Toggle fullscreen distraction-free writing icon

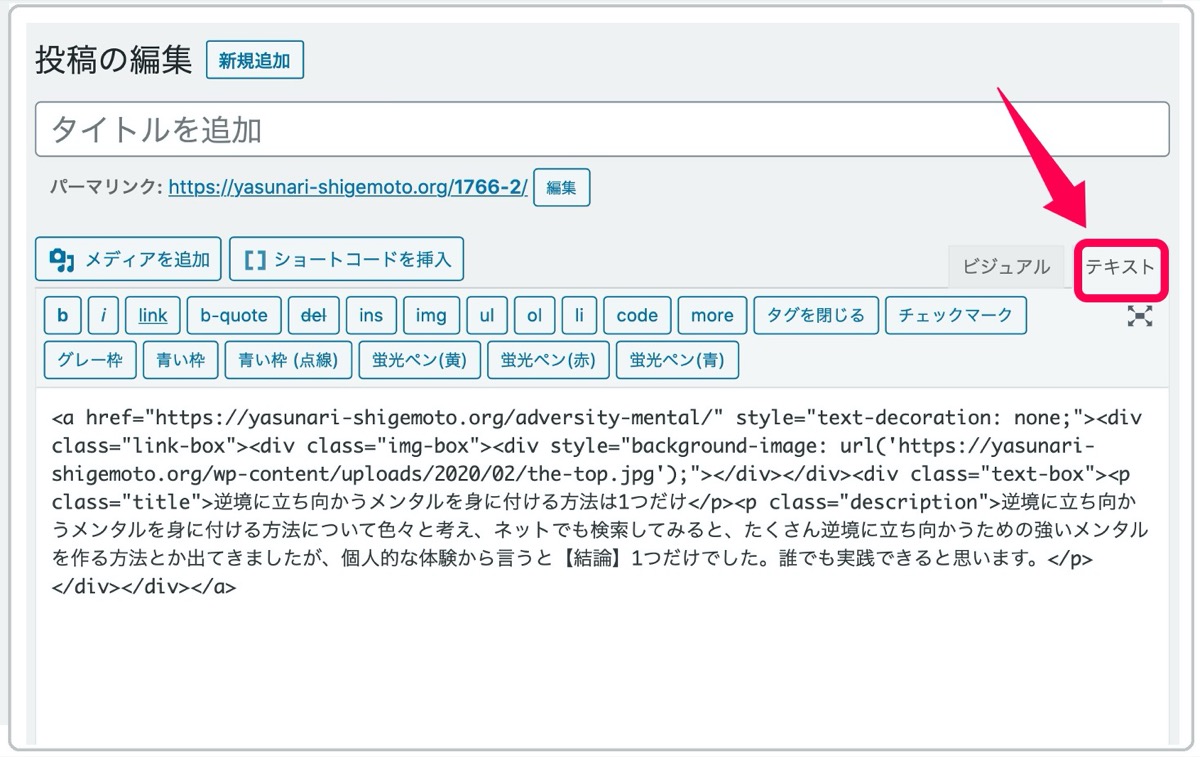pos(1140,316)
